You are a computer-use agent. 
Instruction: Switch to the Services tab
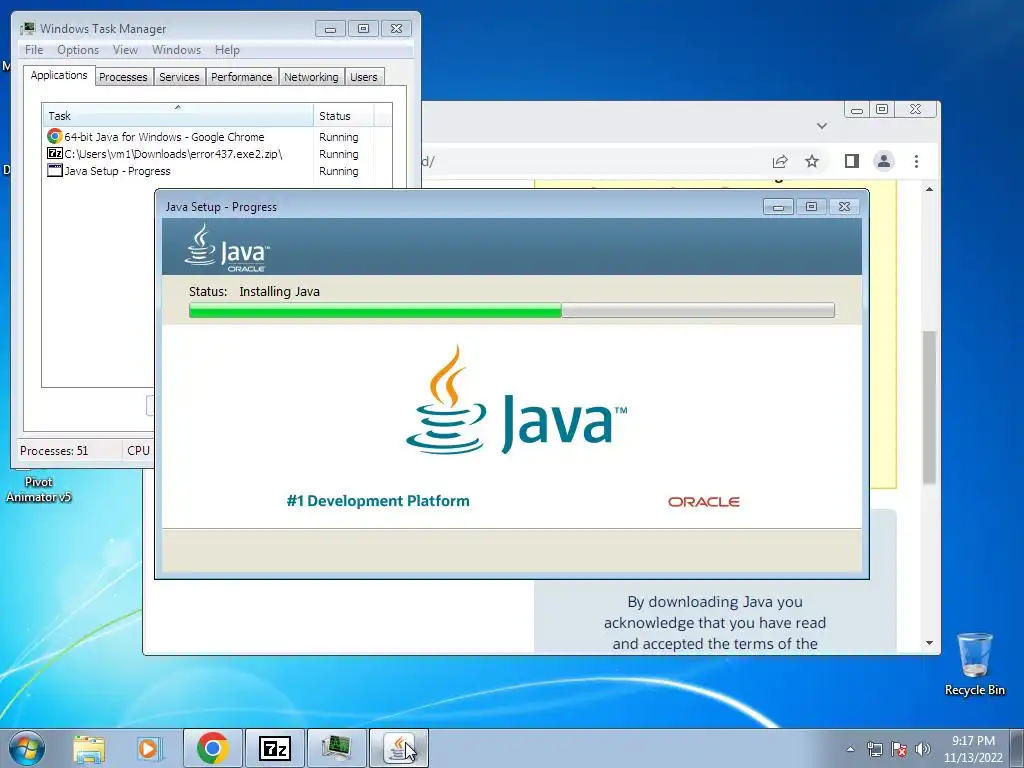pyautogui.click(x=179, y=77)
